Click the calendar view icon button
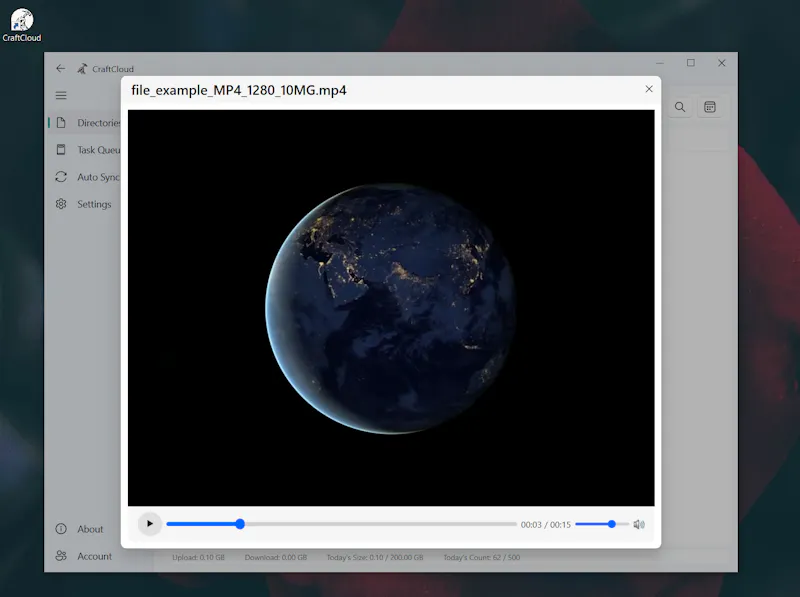 click(710, 107)
